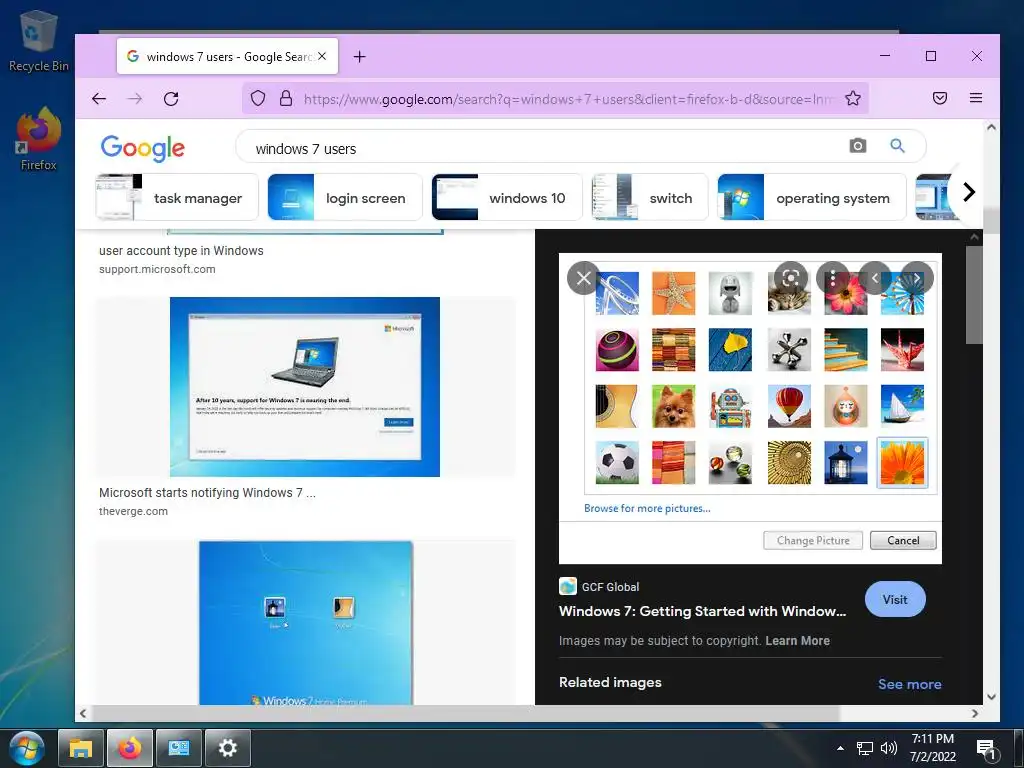Click the horizontal scrollbar left arrow
The width and height of the screenshot is (1024, 768).
coord(82,713)
